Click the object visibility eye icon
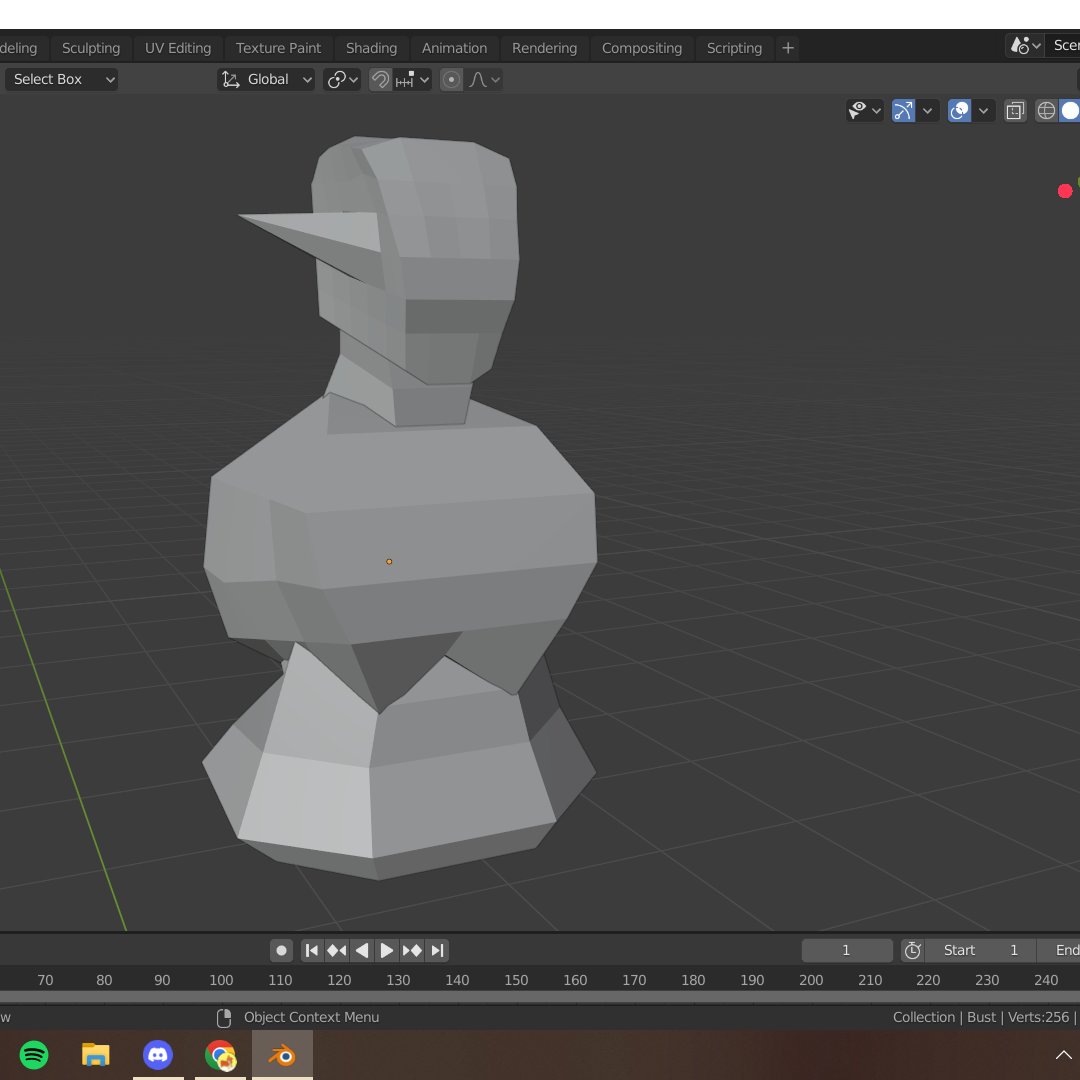 coord(858,110)
